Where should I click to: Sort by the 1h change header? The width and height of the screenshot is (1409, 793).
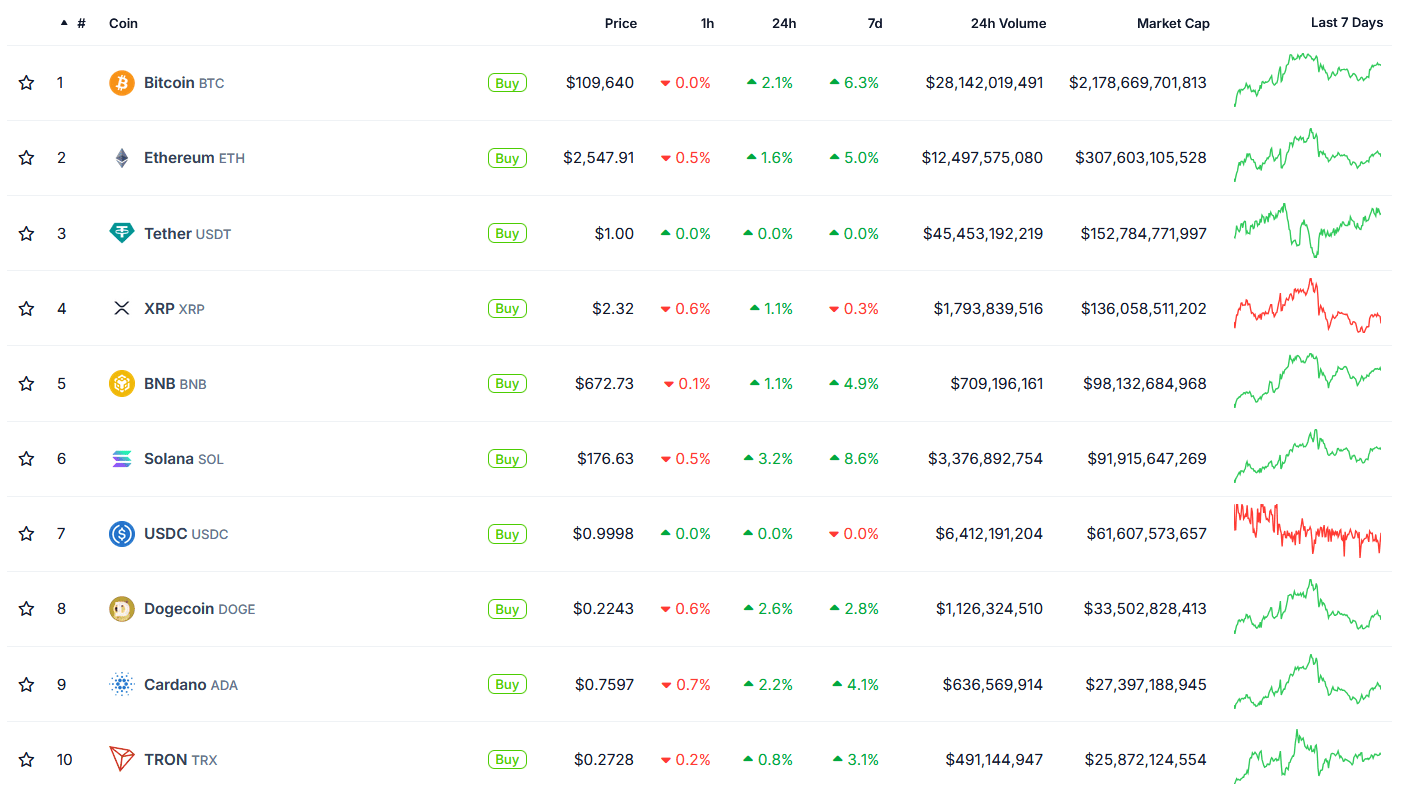click(x=707, y=23)
